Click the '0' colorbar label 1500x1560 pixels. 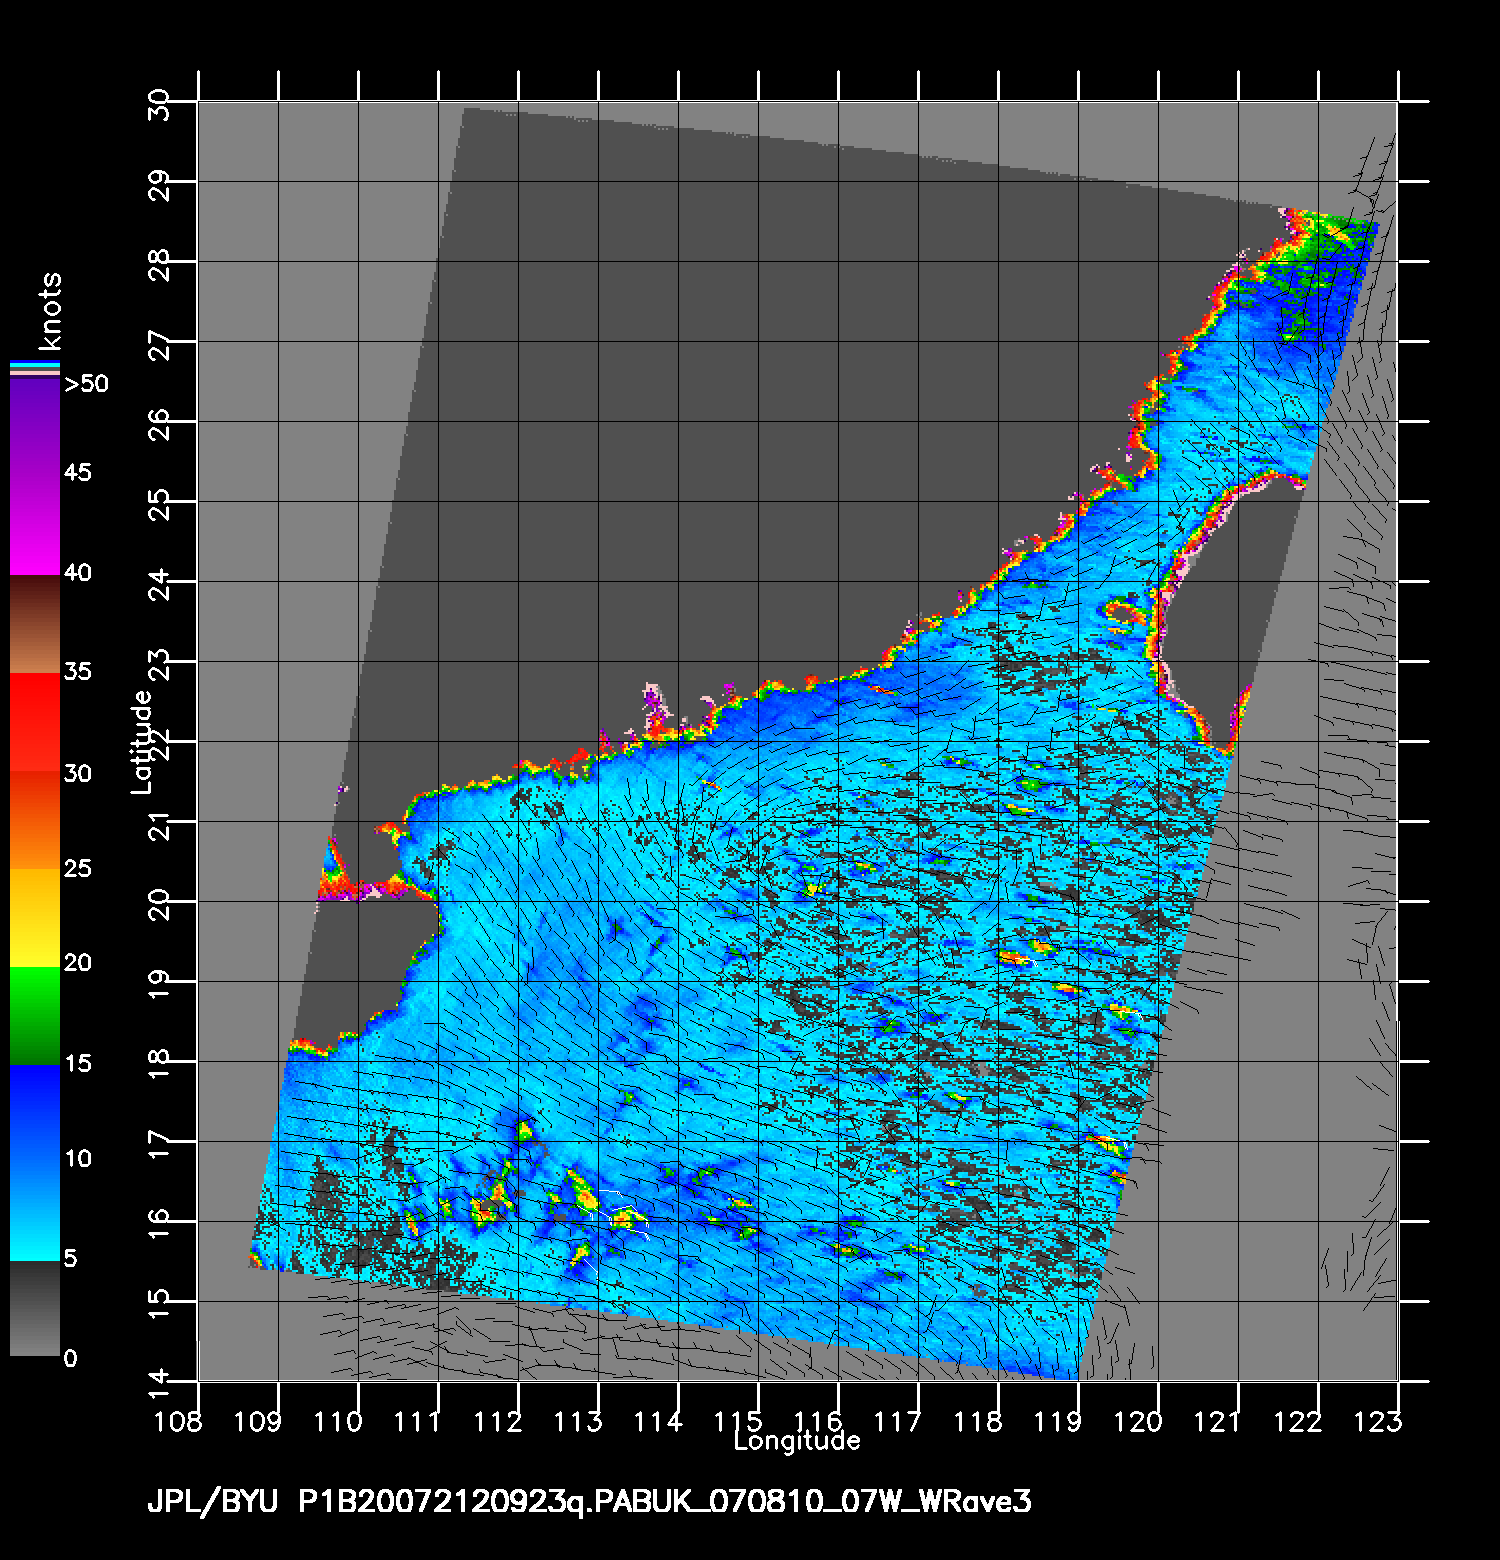[70, 1358]
